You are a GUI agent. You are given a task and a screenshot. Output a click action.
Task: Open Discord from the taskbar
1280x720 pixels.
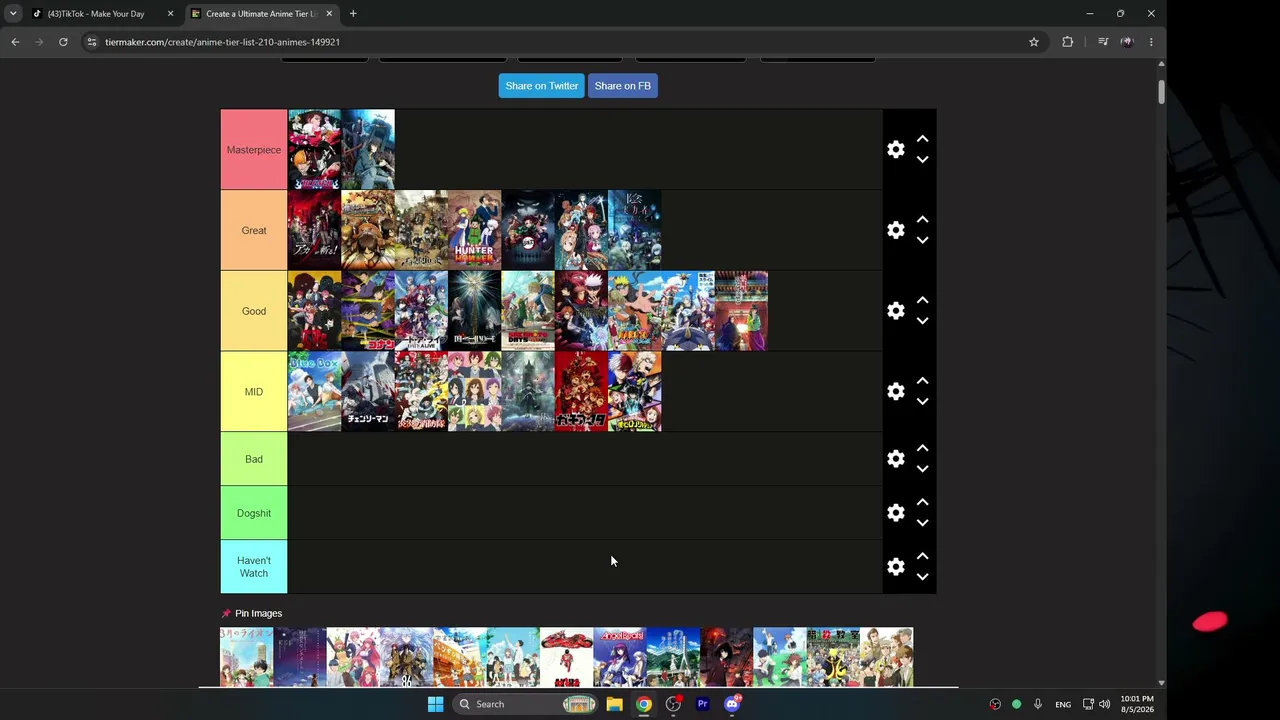click(x=732, y=704)
